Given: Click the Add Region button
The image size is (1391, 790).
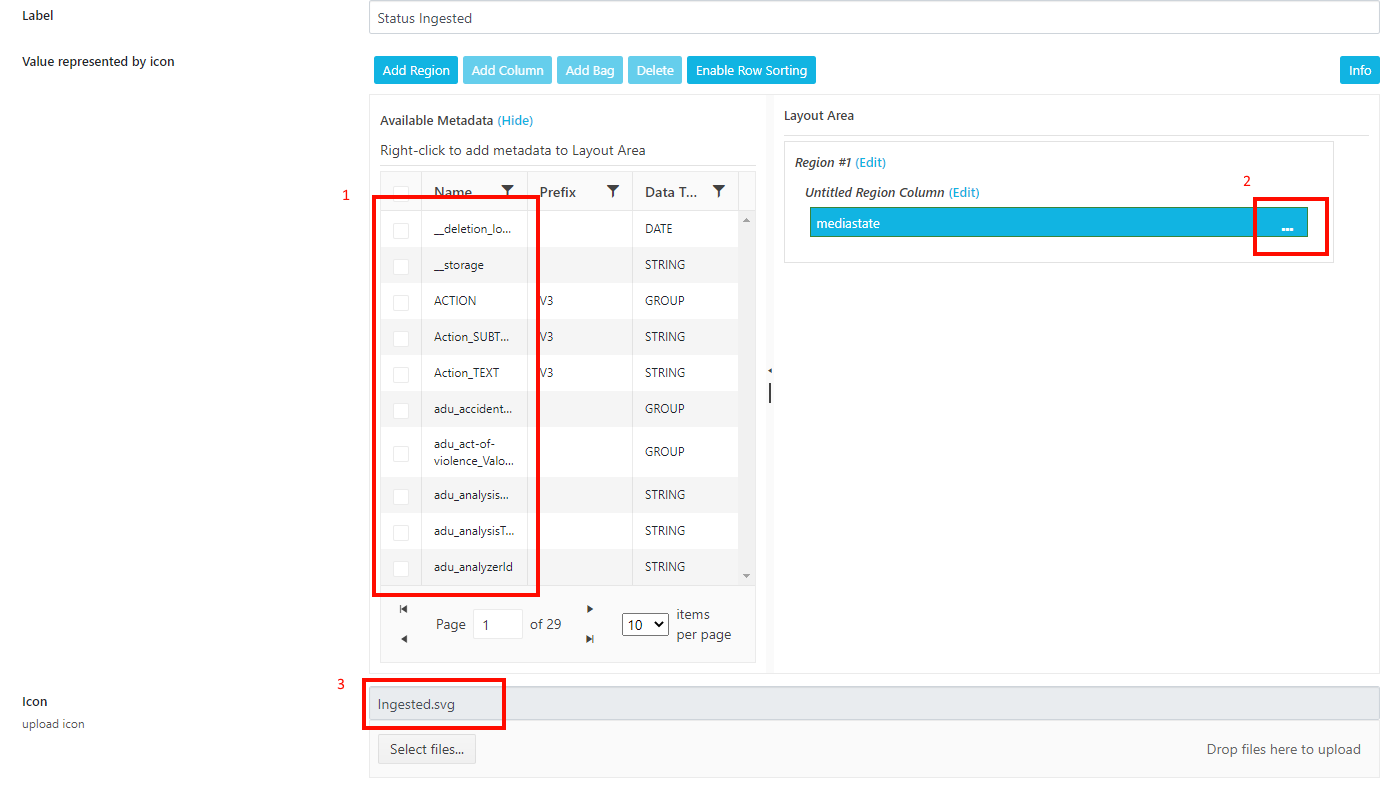Looking at the screenshot, I should pyautogui.click(x=416, y=70).
